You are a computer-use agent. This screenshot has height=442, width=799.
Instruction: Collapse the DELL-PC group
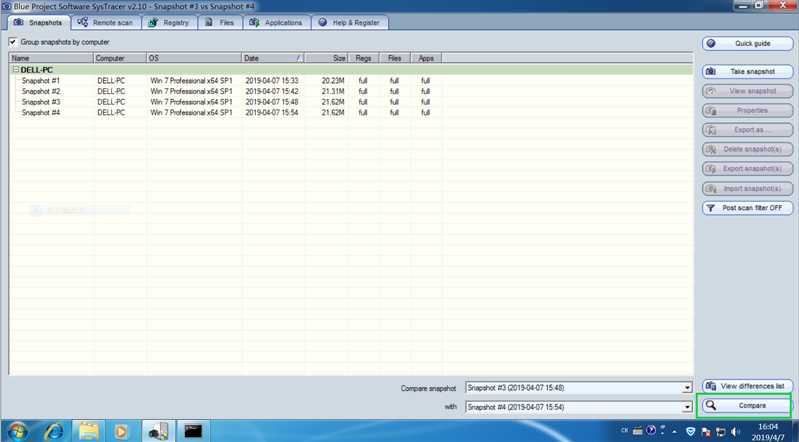[x=16, y=69]
